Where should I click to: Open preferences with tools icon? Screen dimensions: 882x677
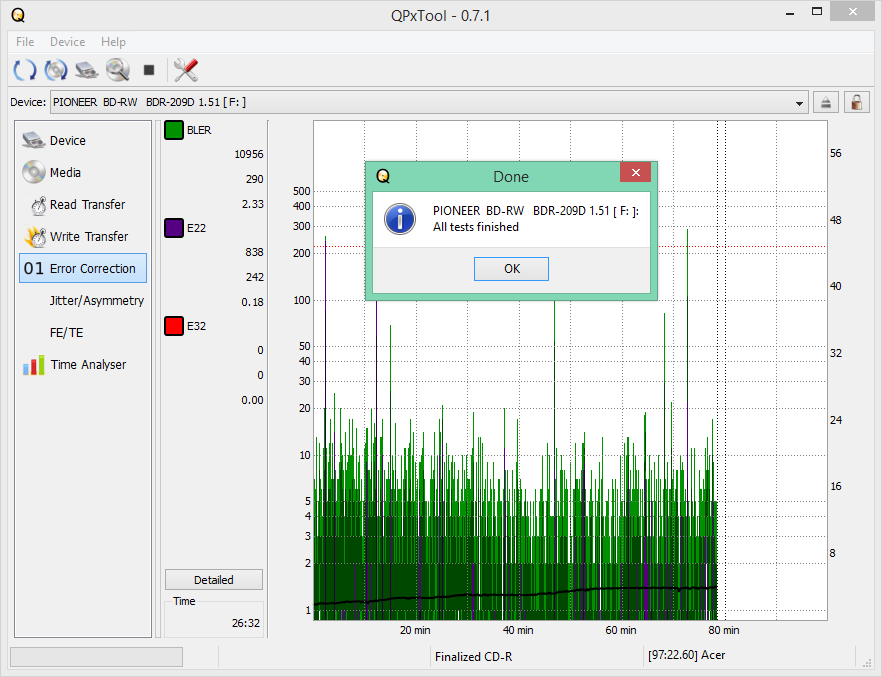186,70
